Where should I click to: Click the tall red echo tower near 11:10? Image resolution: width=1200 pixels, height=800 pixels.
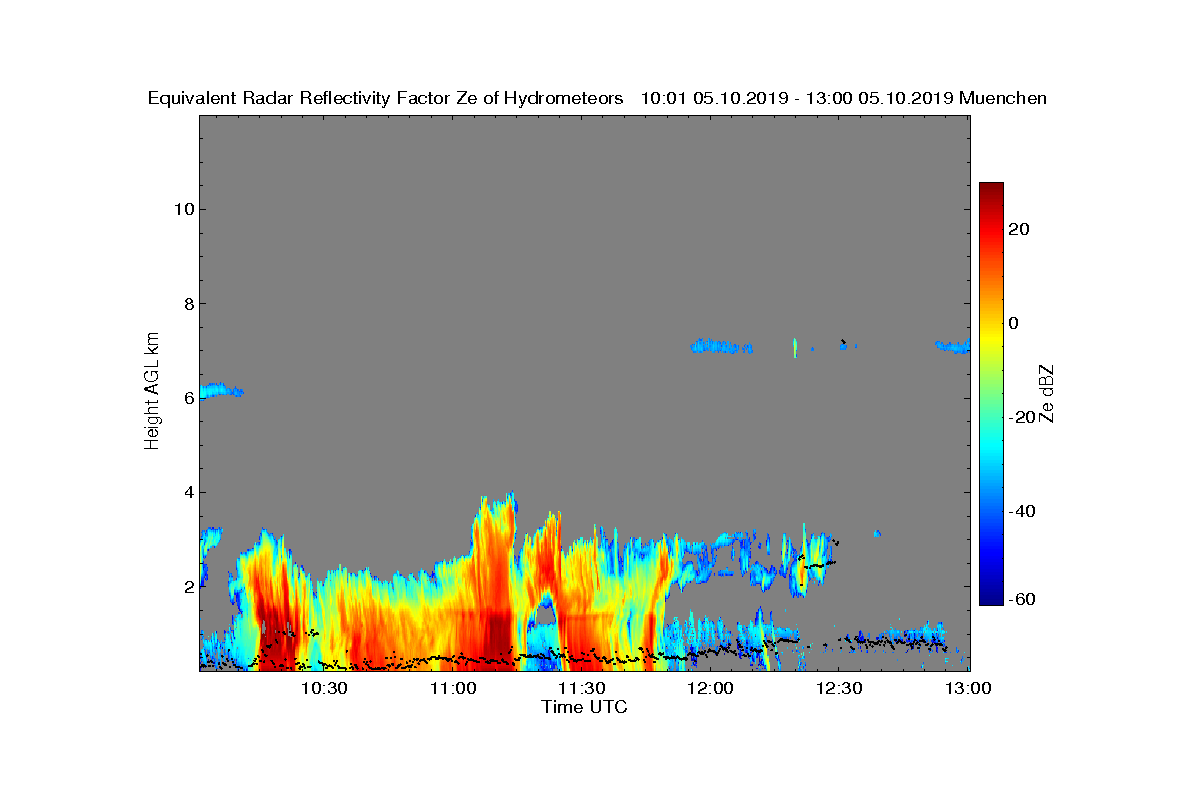click(495, 580)
